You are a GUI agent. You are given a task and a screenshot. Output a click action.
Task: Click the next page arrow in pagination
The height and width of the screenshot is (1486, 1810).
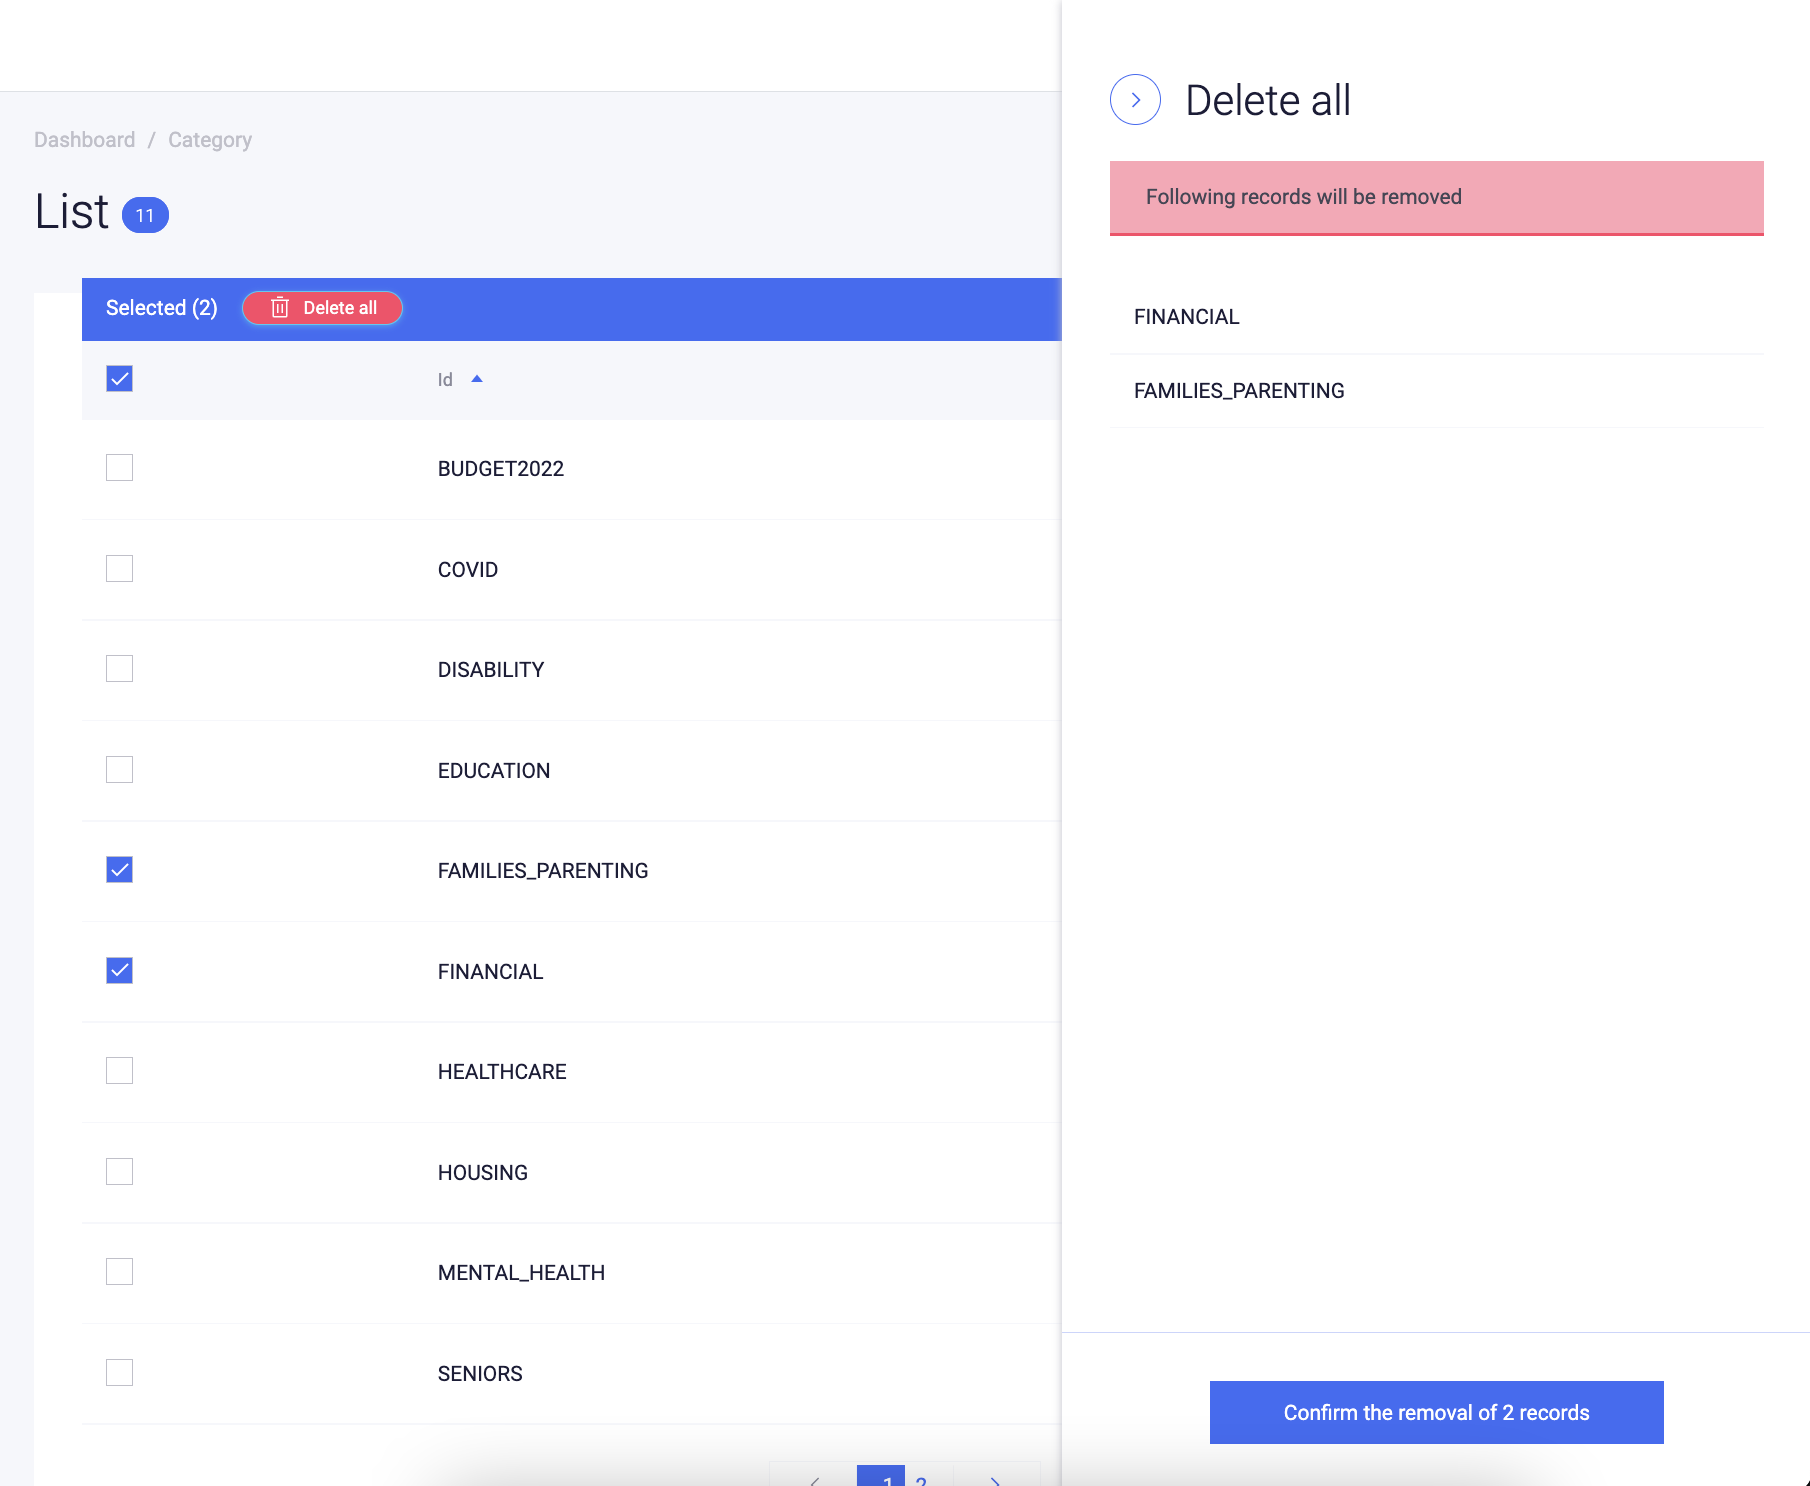995,1481
